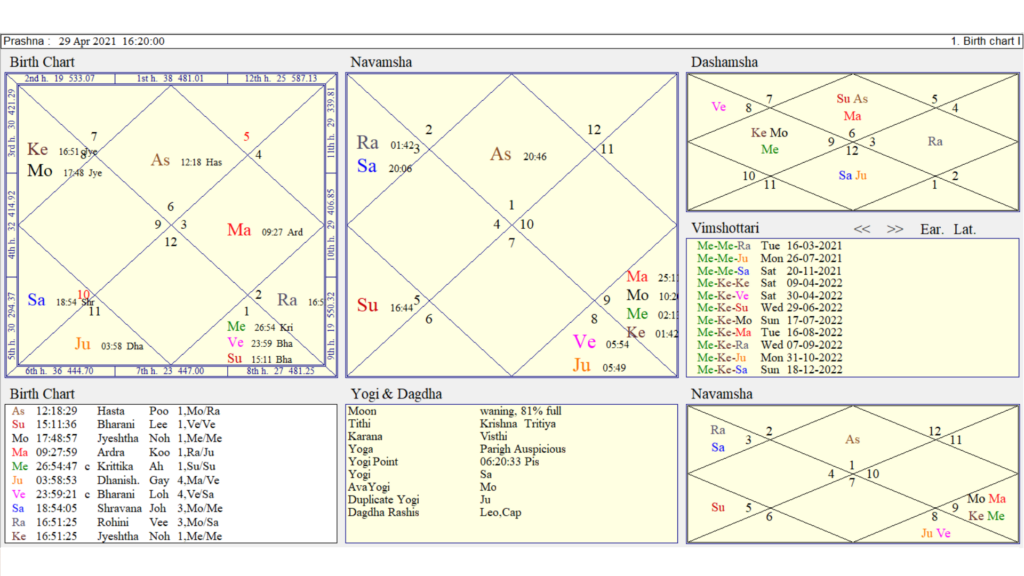Select the Me-Ke-Ve dasha row
The width and height of the screenshot is (1024, 576).
pos(769,296)
